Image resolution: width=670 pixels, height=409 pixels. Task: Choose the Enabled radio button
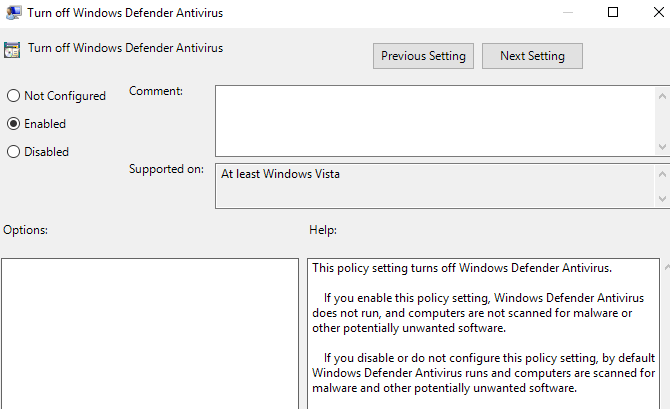coord(13,124)
